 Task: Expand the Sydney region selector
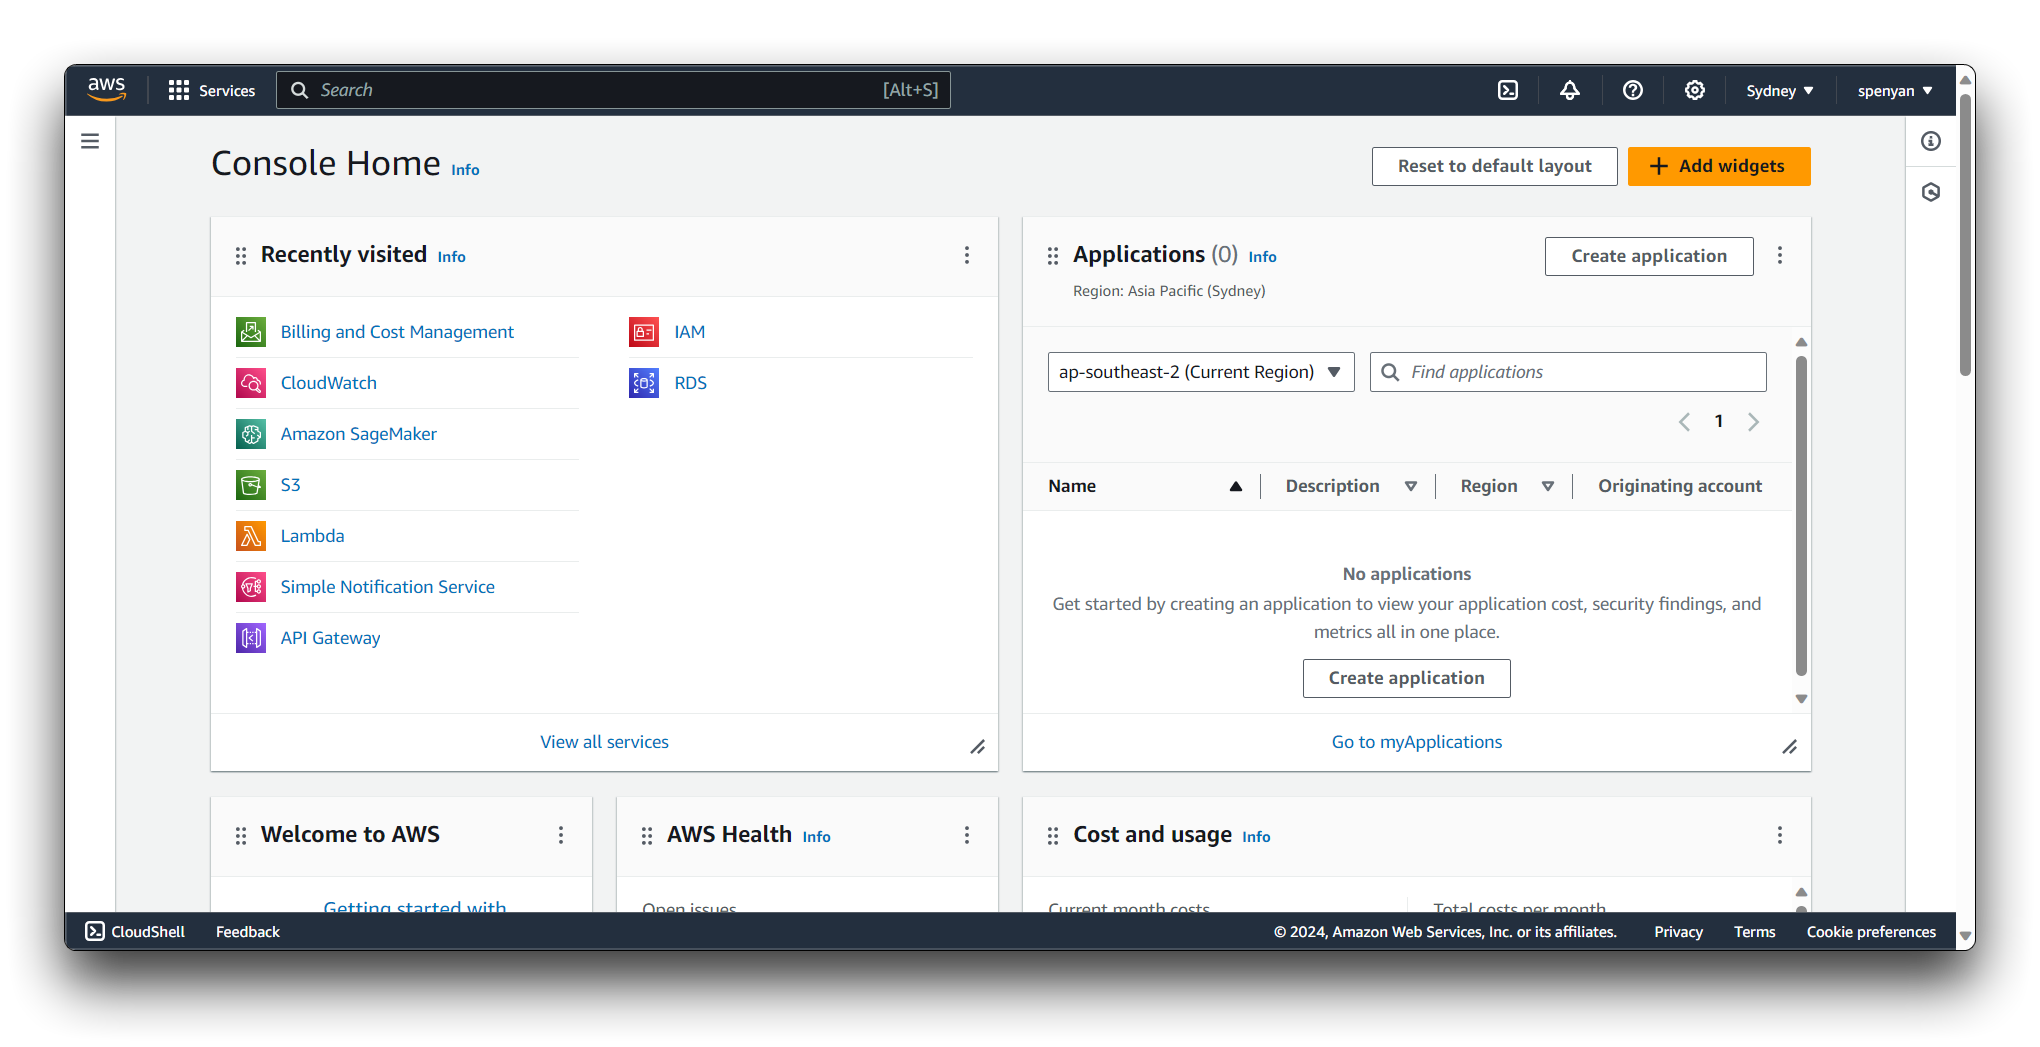click(1779, 91)
